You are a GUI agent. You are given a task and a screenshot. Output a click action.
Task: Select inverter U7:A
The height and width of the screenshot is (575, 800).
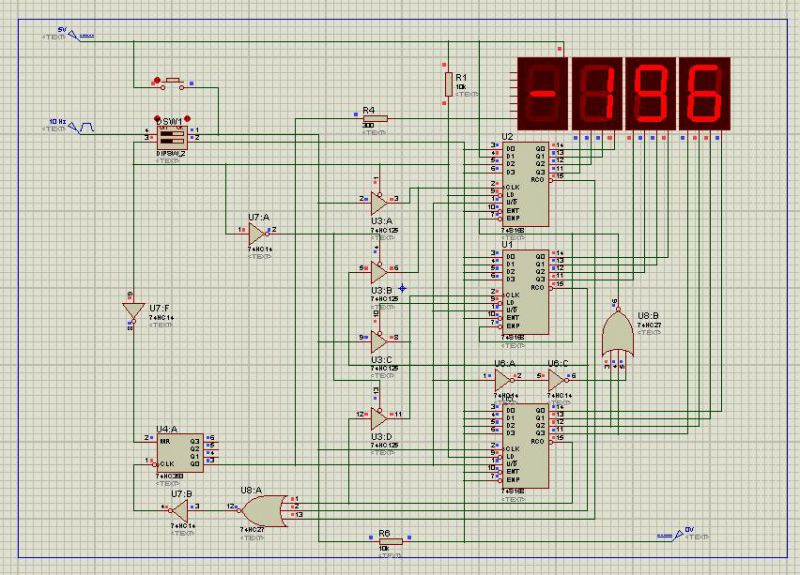pyautogui.click(x=258, y=234)
